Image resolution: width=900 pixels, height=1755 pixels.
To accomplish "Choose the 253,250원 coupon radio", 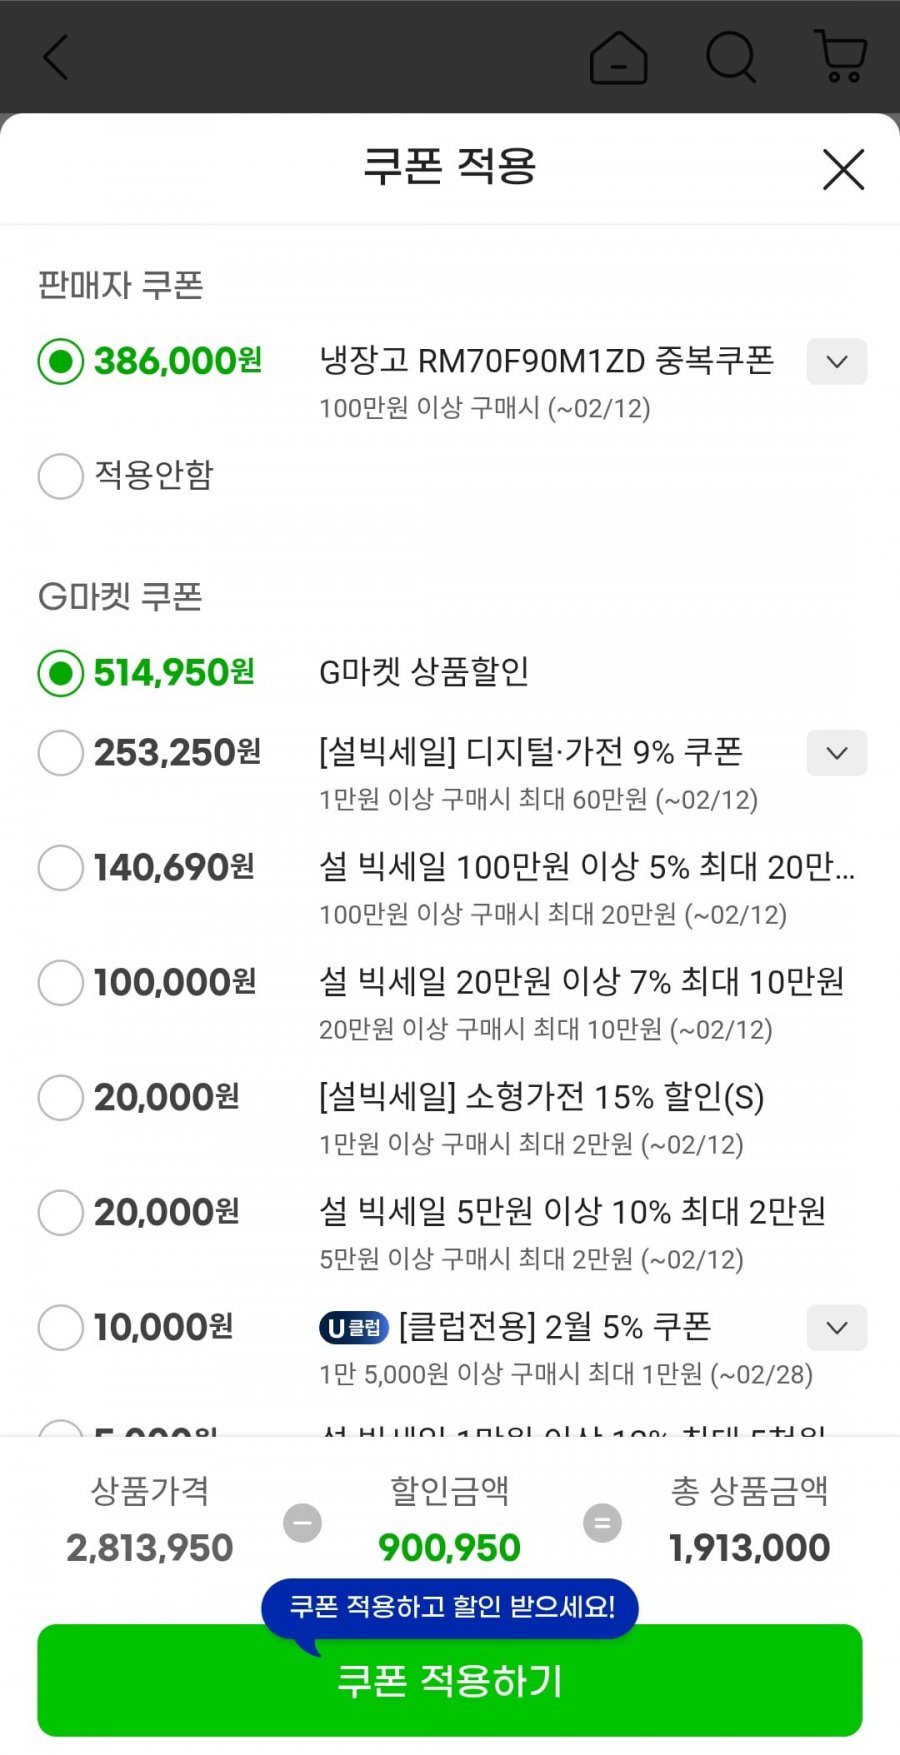I will coord(60,752).
